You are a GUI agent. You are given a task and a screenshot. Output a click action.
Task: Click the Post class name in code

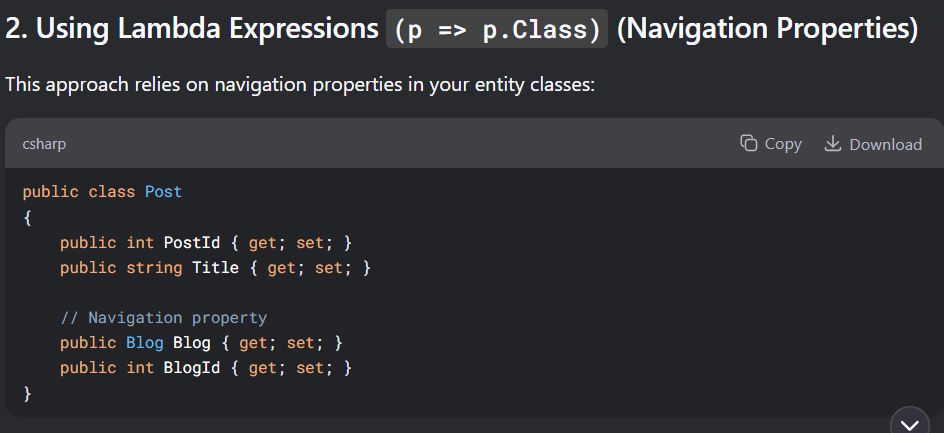tap(163, 192)
